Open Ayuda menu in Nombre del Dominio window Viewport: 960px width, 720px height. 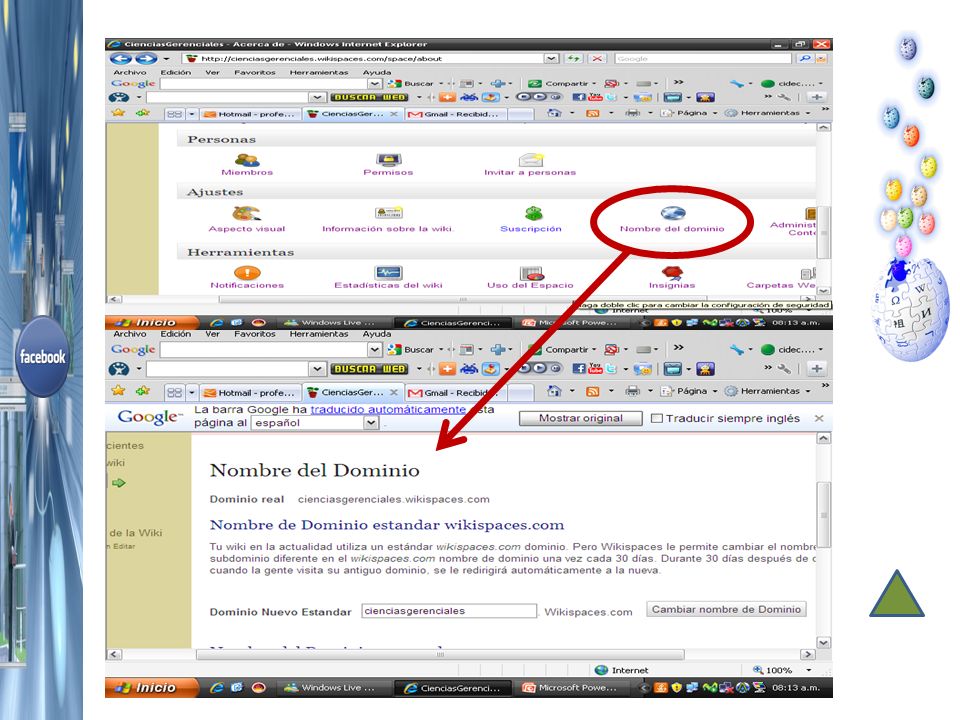point(377,334)
